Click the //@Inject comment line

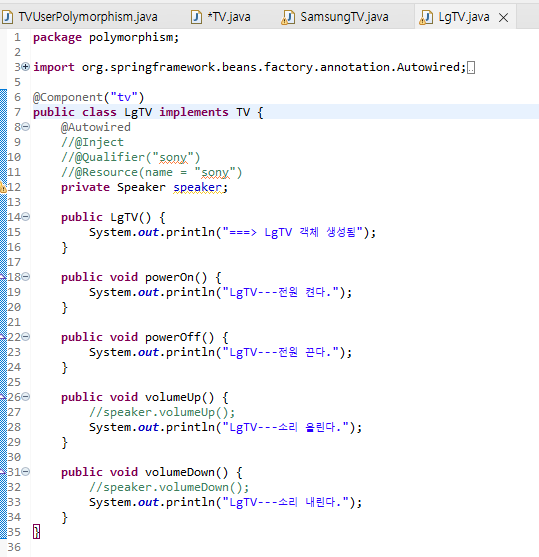pos(92,142)
